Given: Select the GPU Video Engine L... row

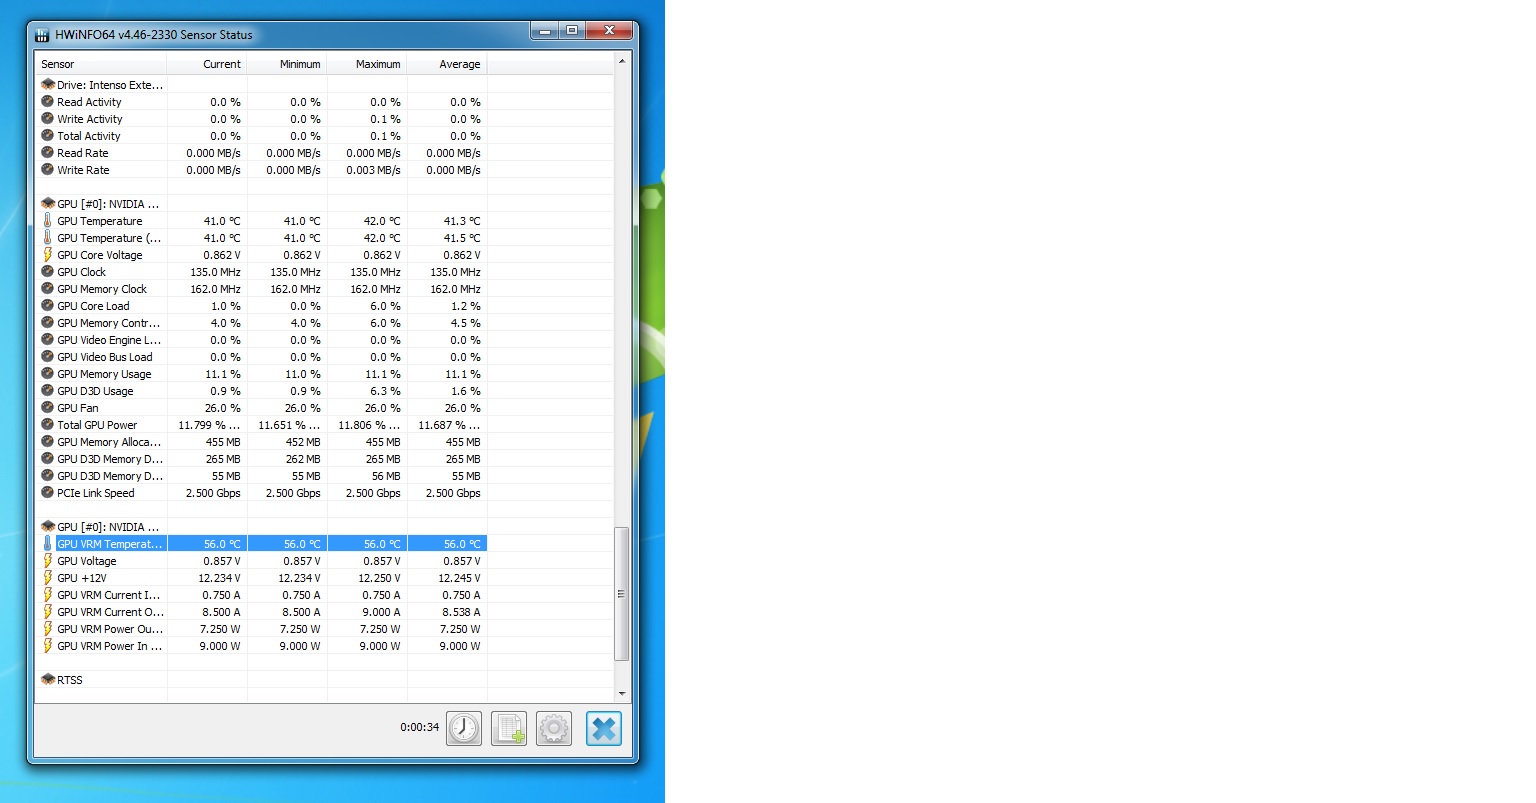Looking at the screenshot, I should coord(261,340).
